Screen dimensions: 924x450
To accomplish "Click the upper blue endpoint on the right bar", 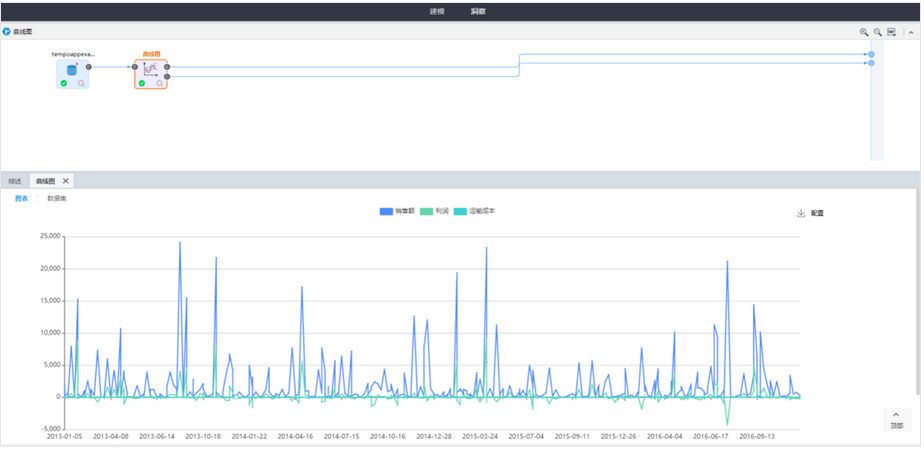I will [x=872, y=54].
